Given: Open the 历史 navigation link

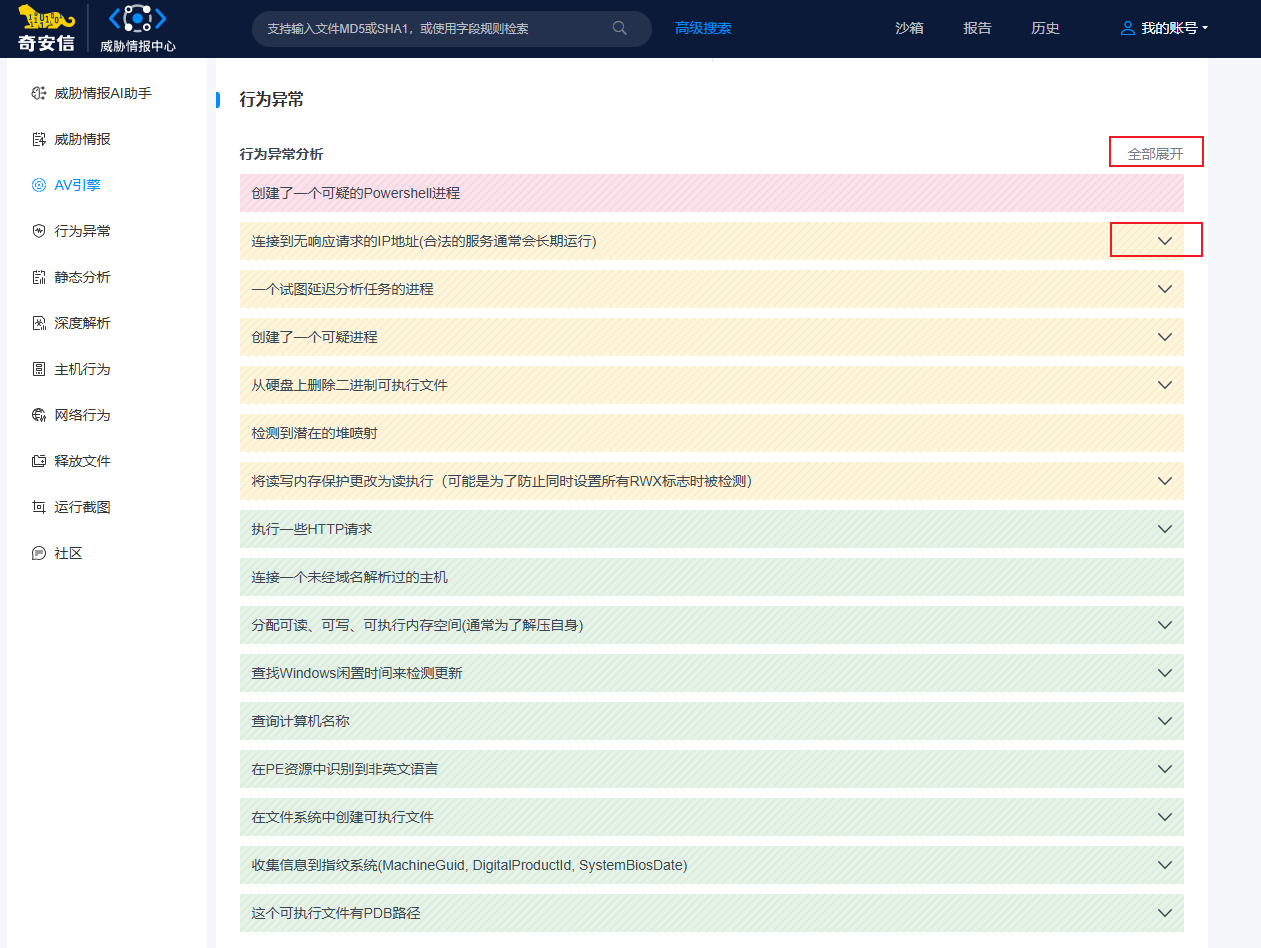Looking at the screenshot, I should (1045, 28).
